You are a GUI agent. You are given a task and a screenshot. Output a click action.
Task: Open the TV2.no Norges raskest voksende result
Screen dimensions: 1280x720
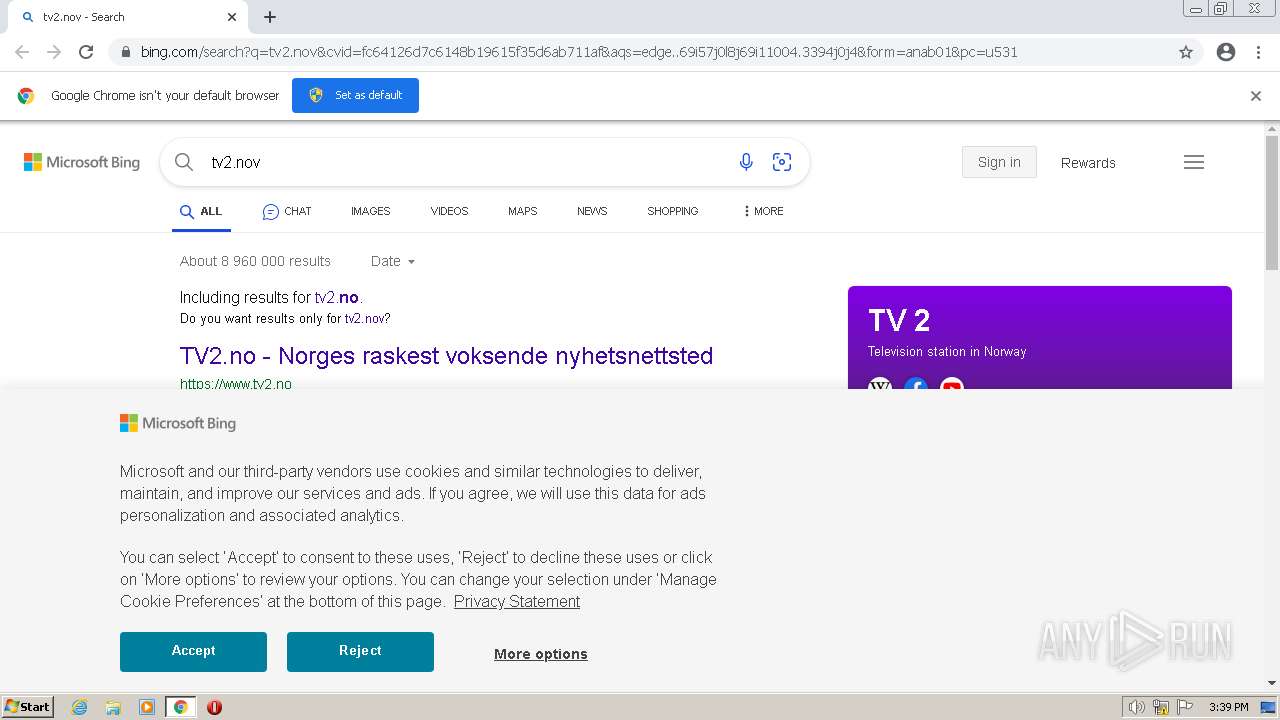[446, 355]
